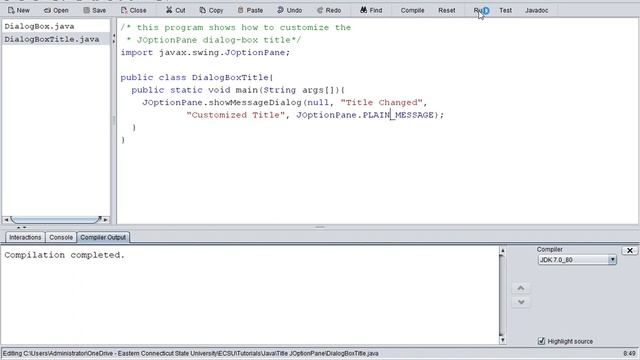This screenshot has width=640, height=360.
Task: Generate docs with Javadoc button
Action: (x=536, y=10)
